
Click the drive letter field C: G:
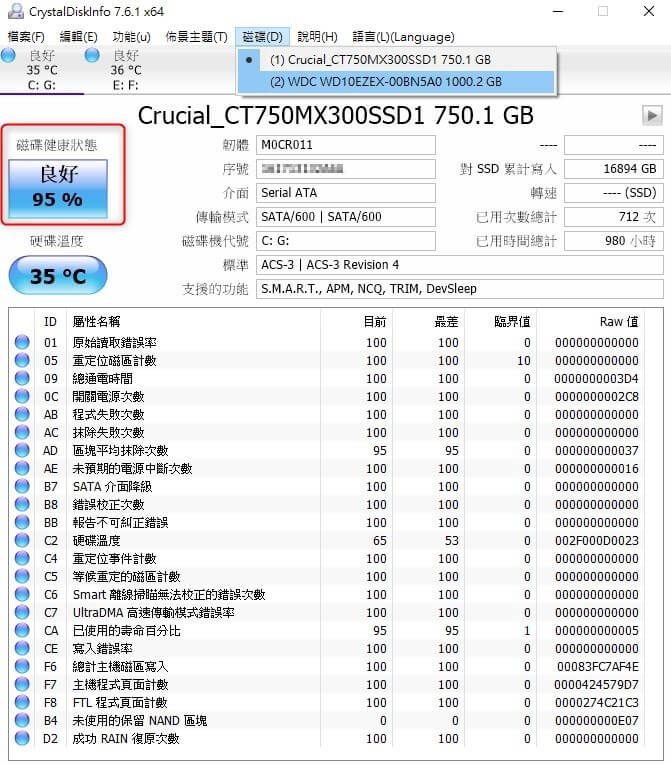click(x=346, y=241)
